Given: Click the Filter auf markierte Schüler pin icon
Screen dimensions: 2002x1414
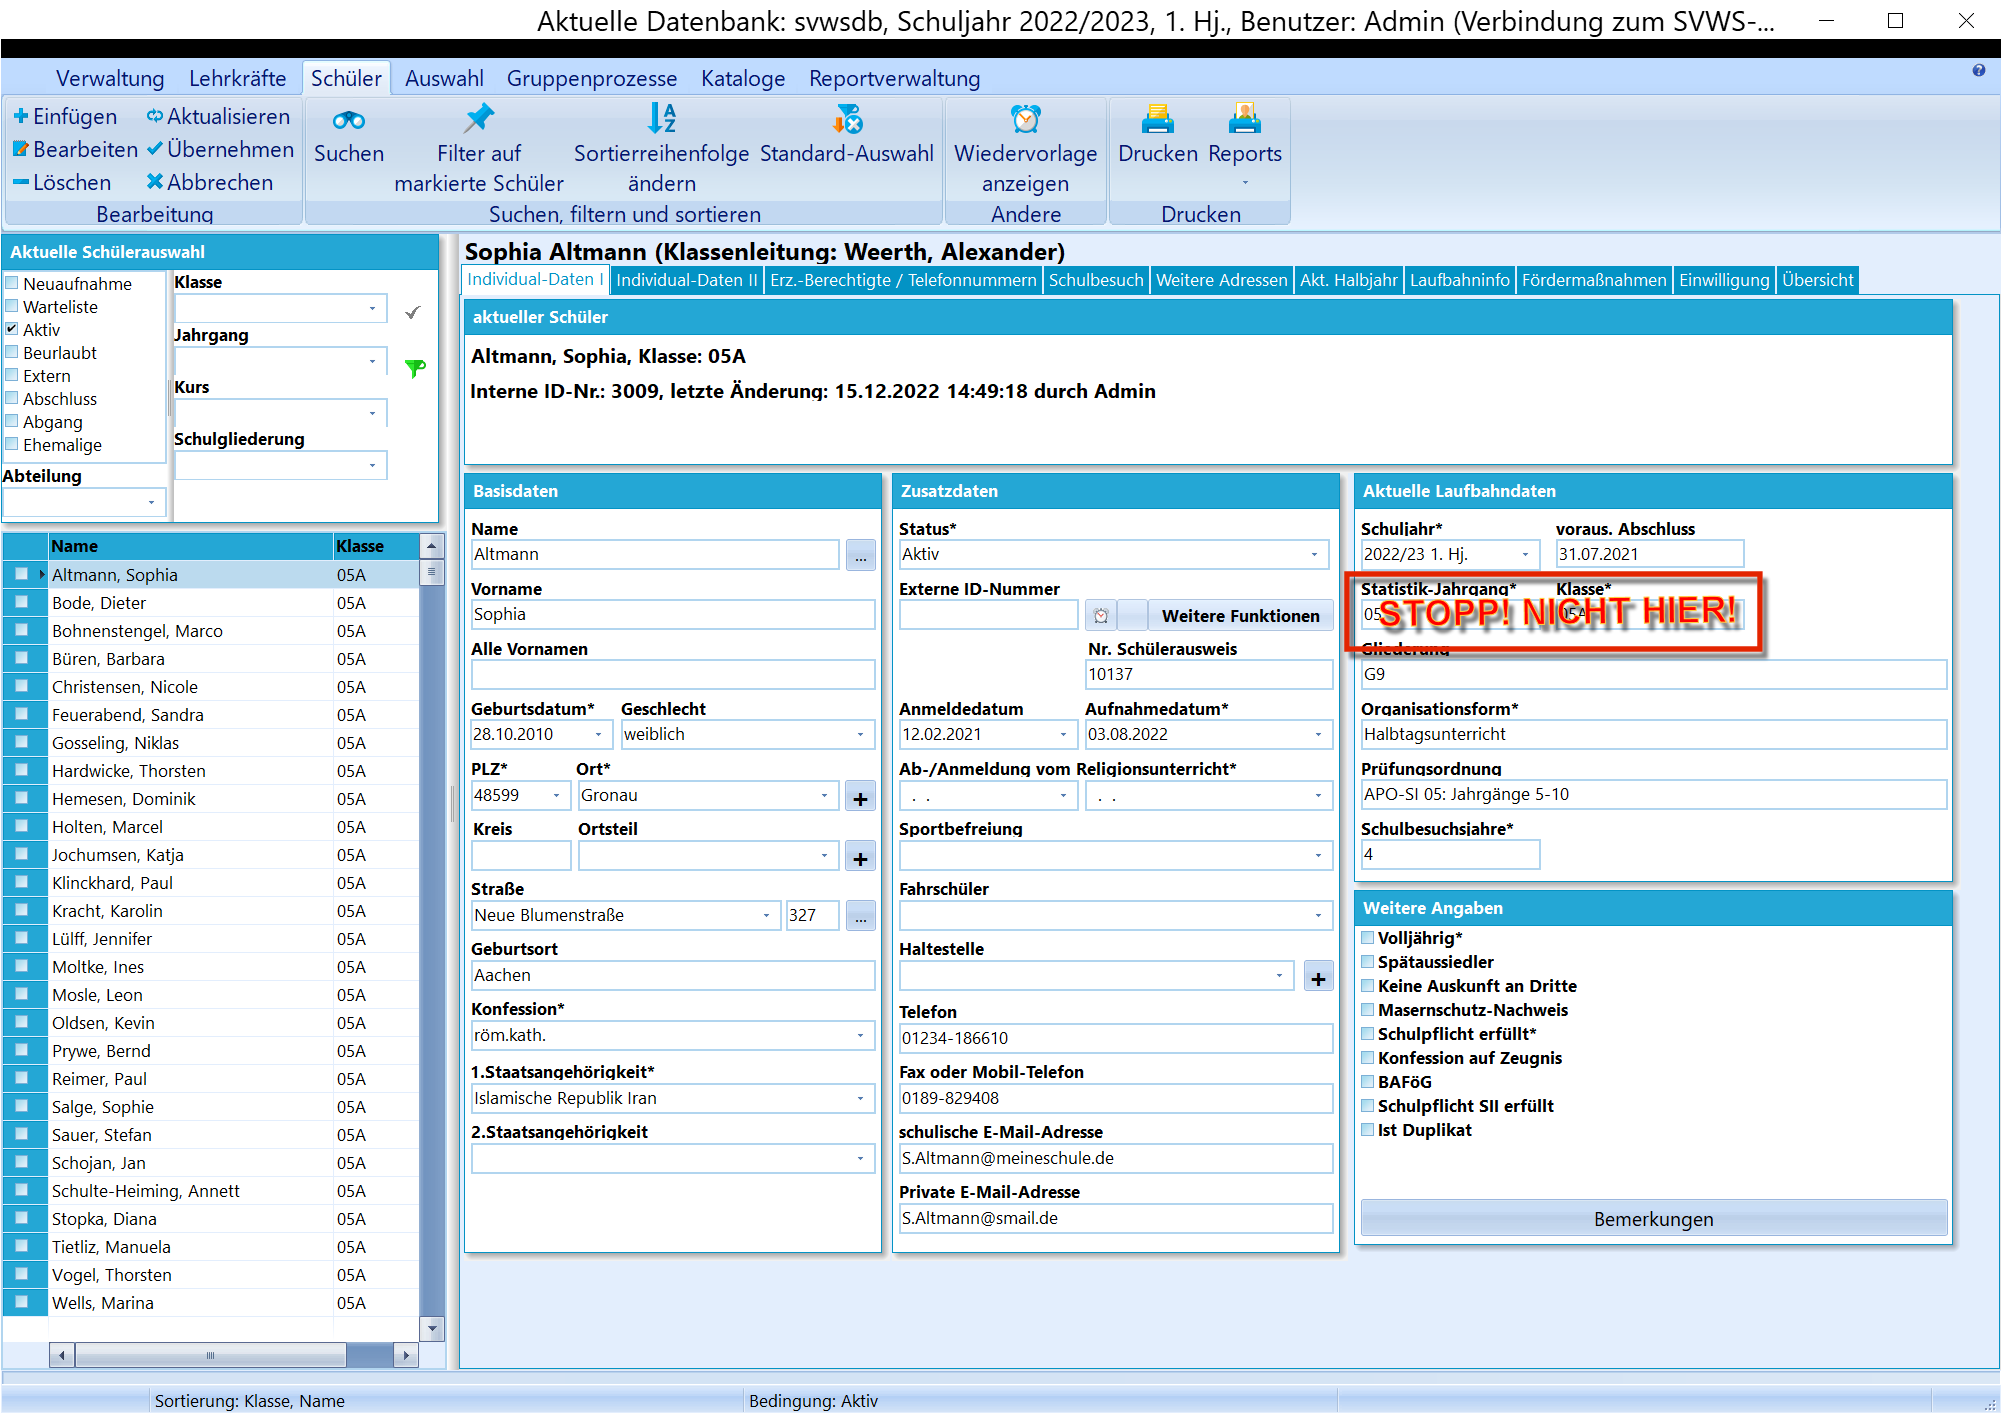Looking at the screenshot, I should (x=479, y=119).
